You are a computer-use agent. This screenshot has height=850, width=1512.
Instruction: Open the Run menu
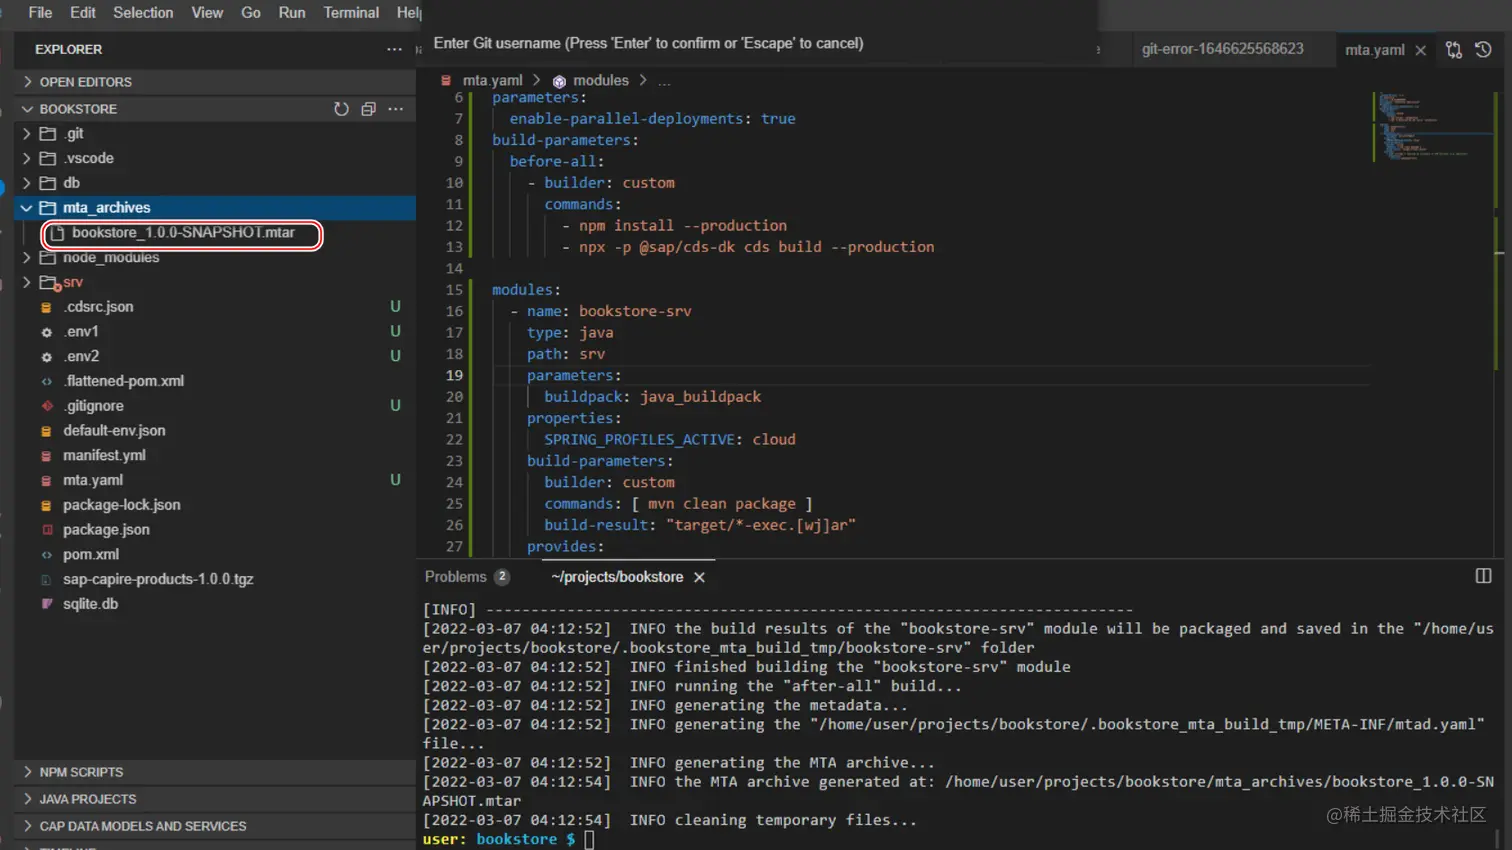click(292, 12)
